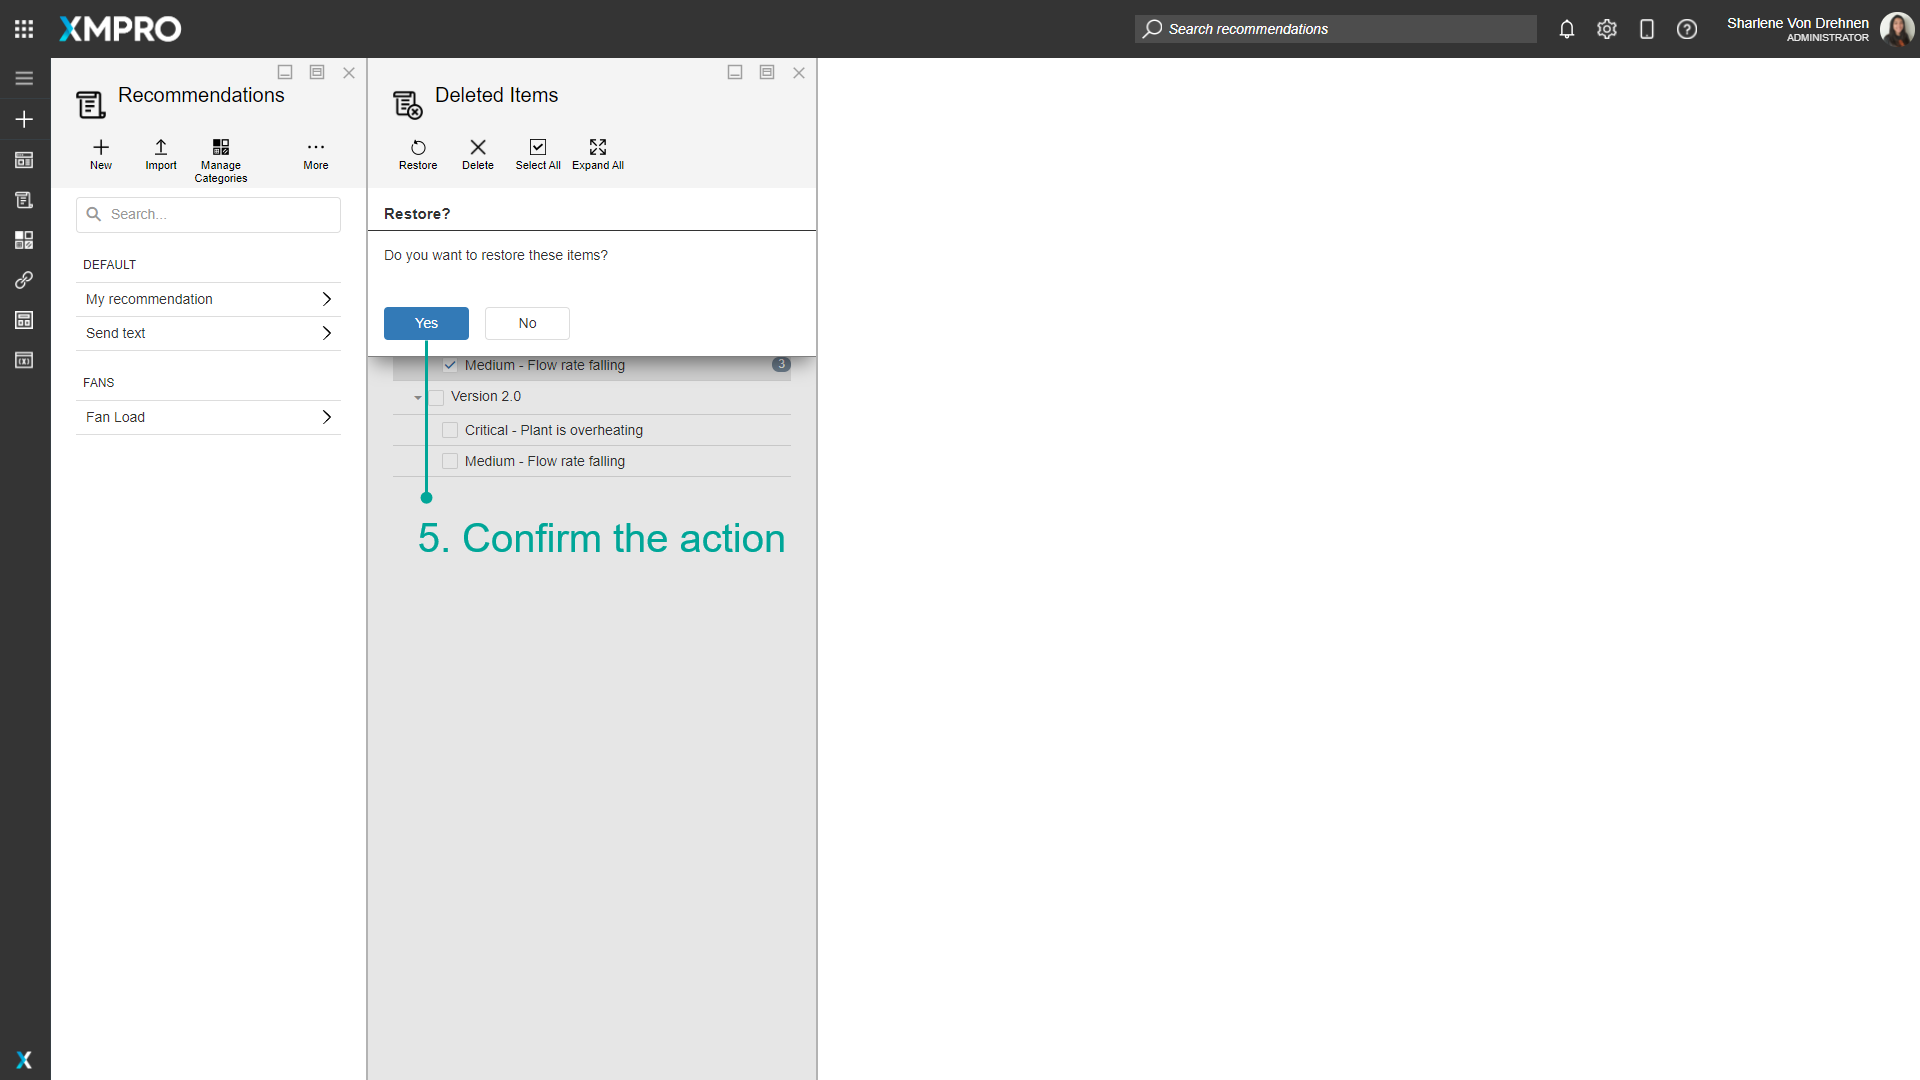Open the XMPRO app launcher grid
Screen dimensions: 1920x1080
click(x=24, y=28)
